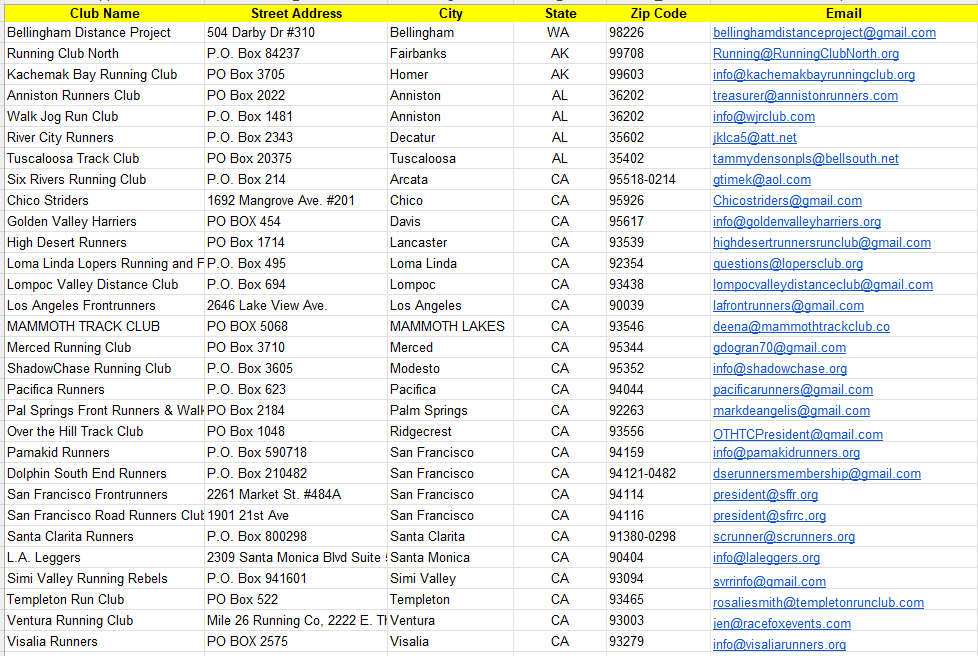Open Chicostriders@gmail.com email link

(x=787, y=201)
